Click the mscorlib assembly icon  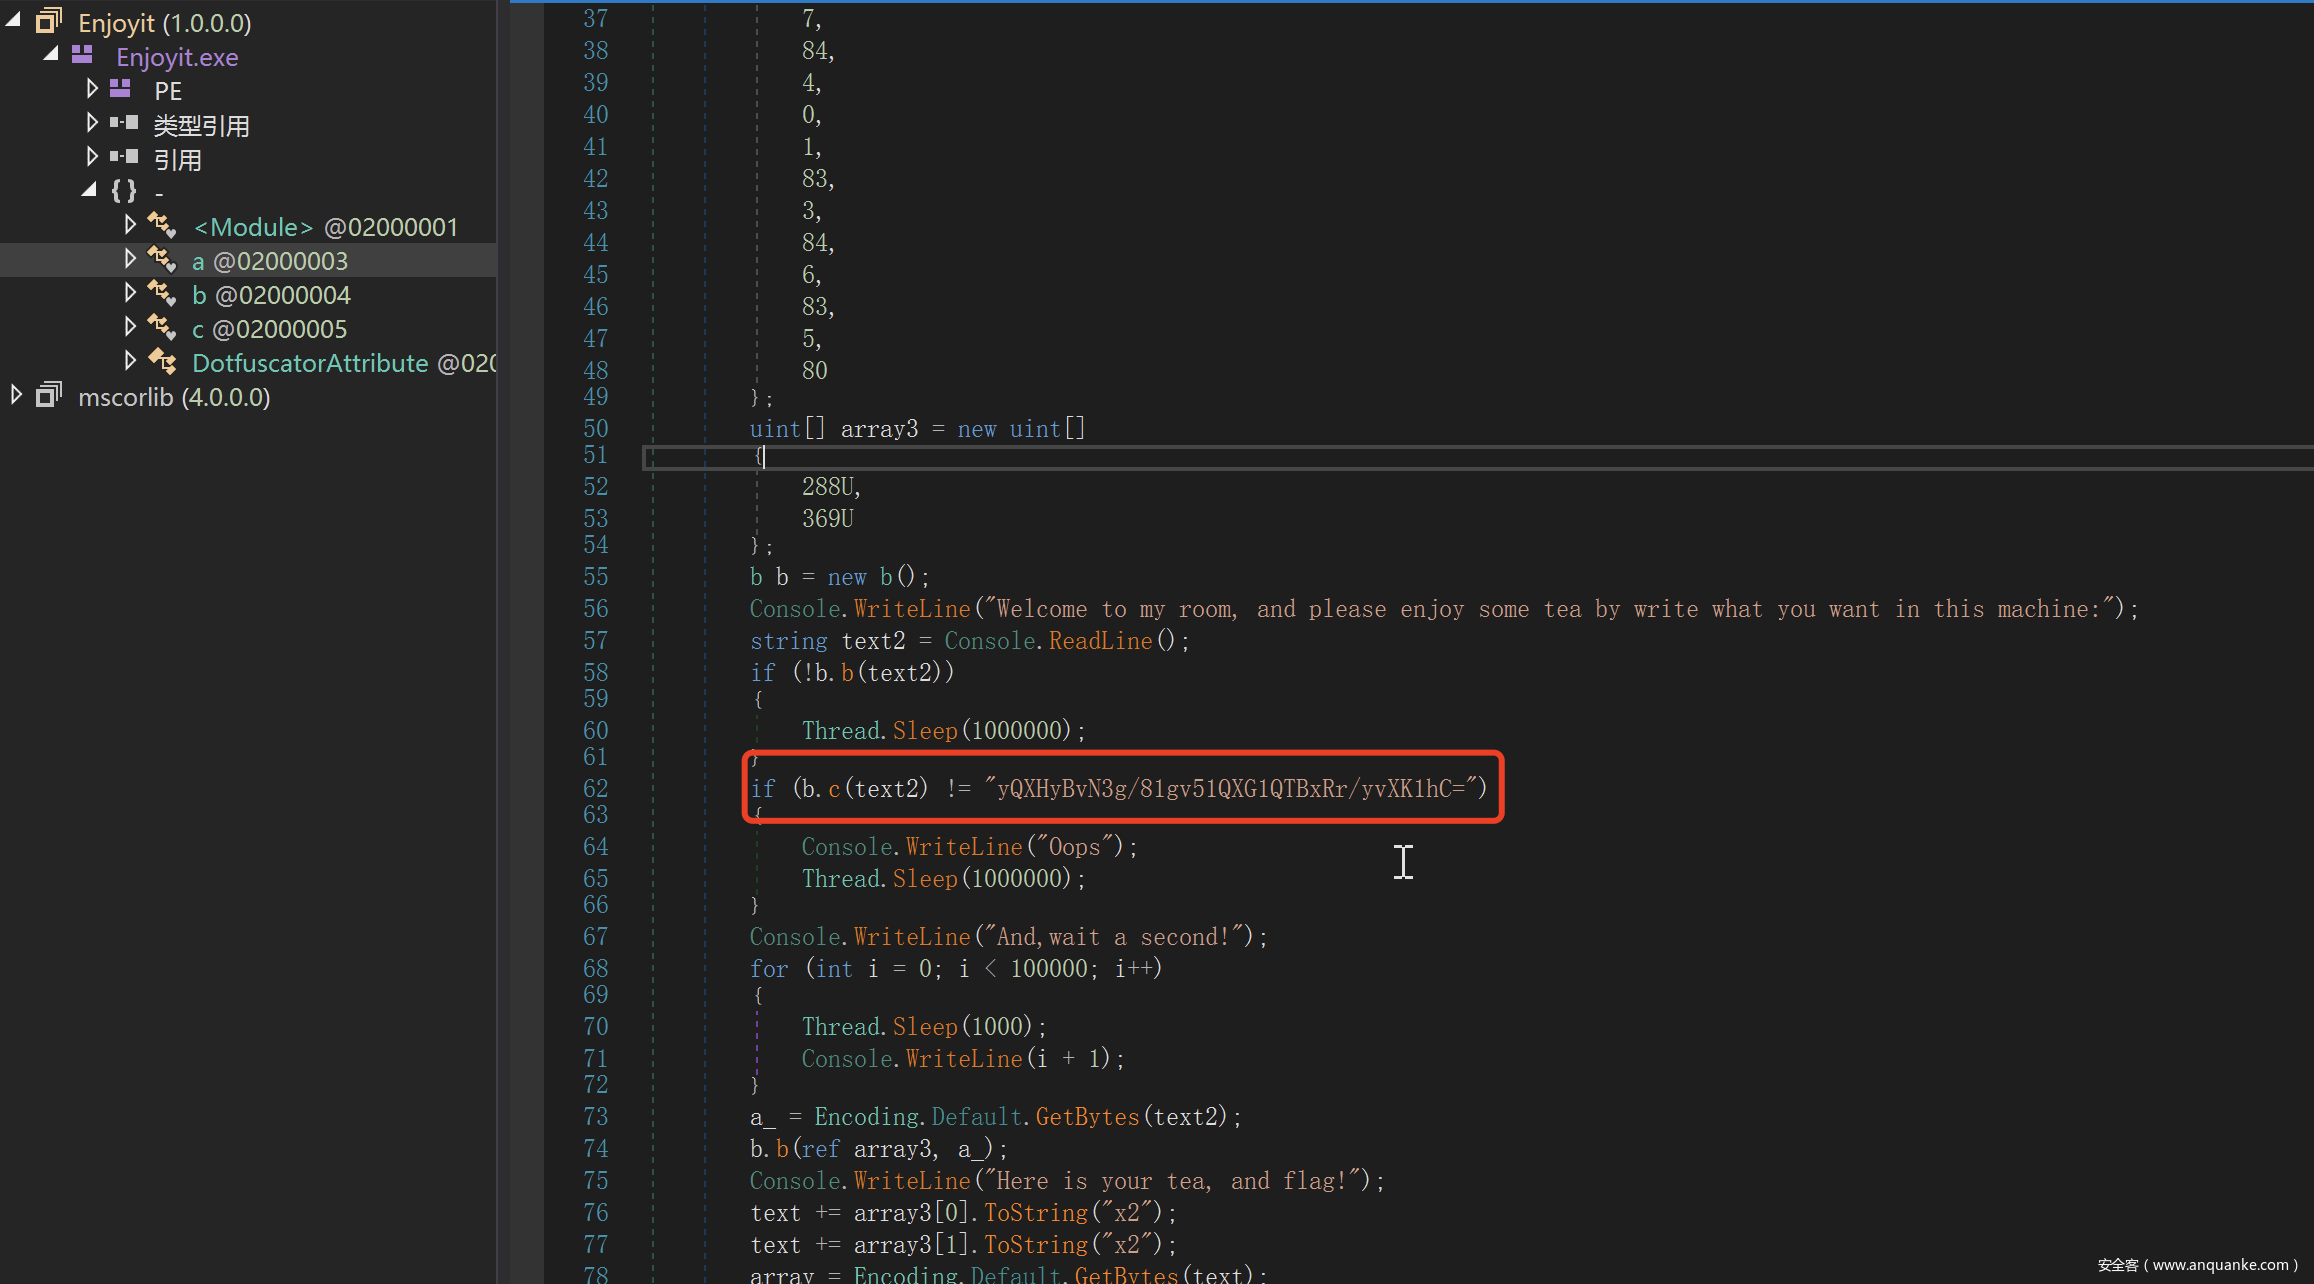click(49, 395)
